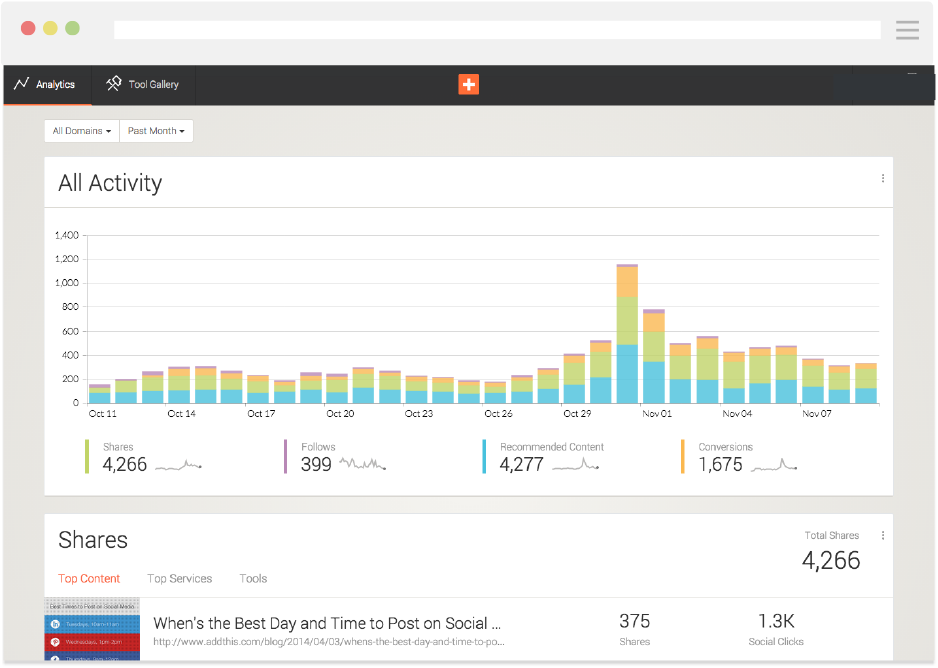Click the article thumbnail image
Screen dimensions: 938x668
92,630
